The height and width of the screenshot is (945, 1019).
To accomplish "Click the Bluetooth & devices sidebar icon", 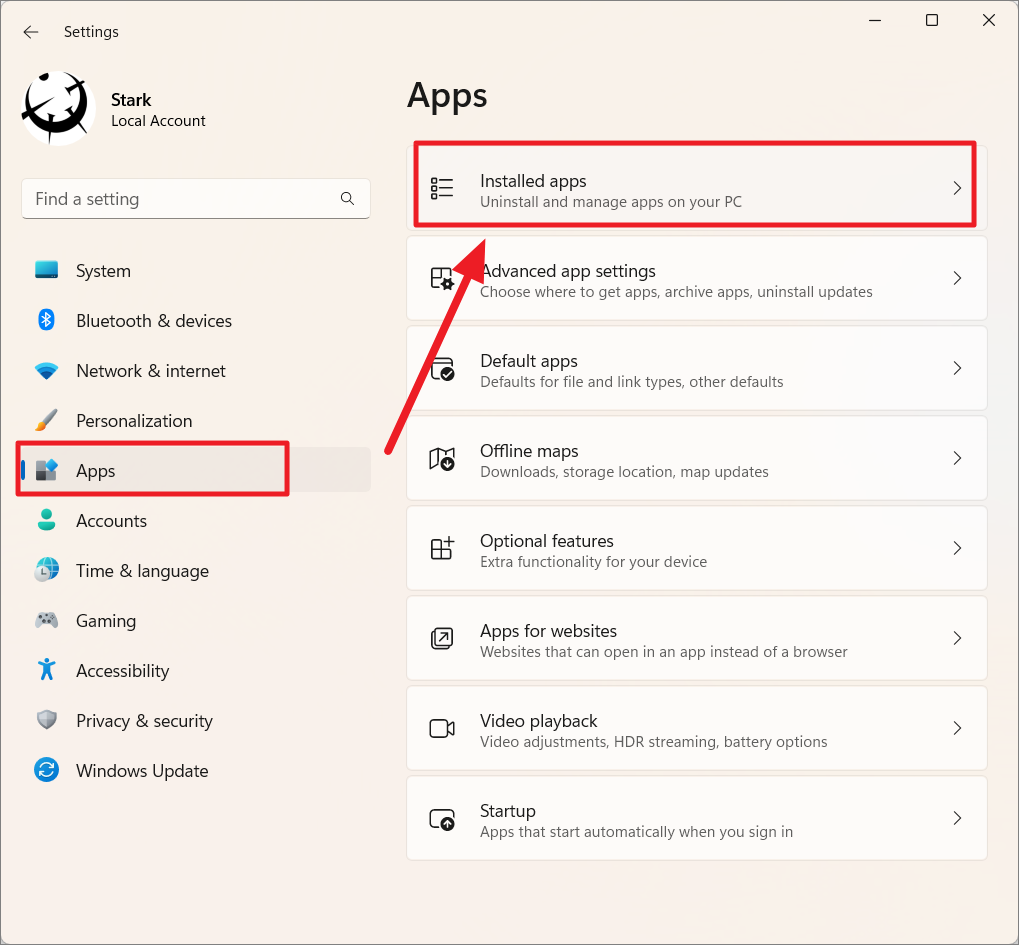I will pos(47,320).
